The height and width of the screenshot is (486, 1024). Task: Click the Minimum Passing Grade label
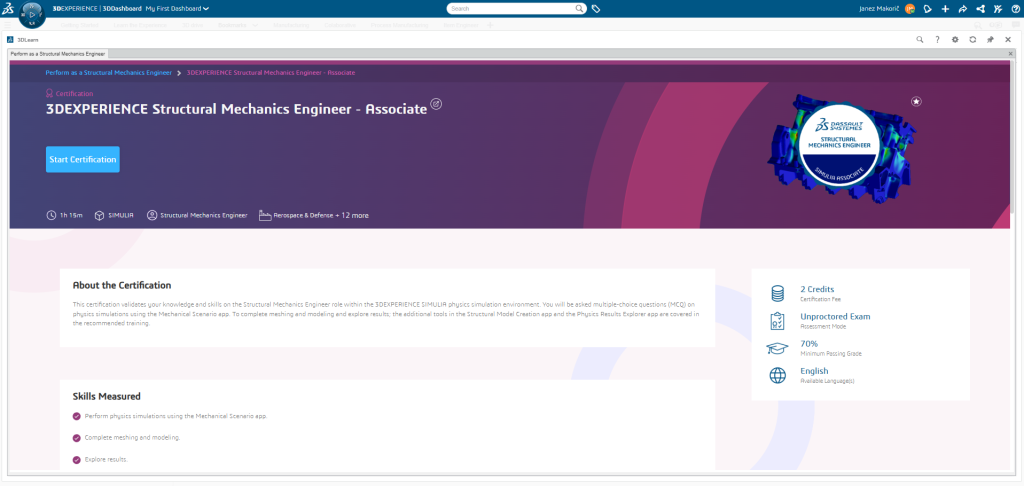coord(831,353)
